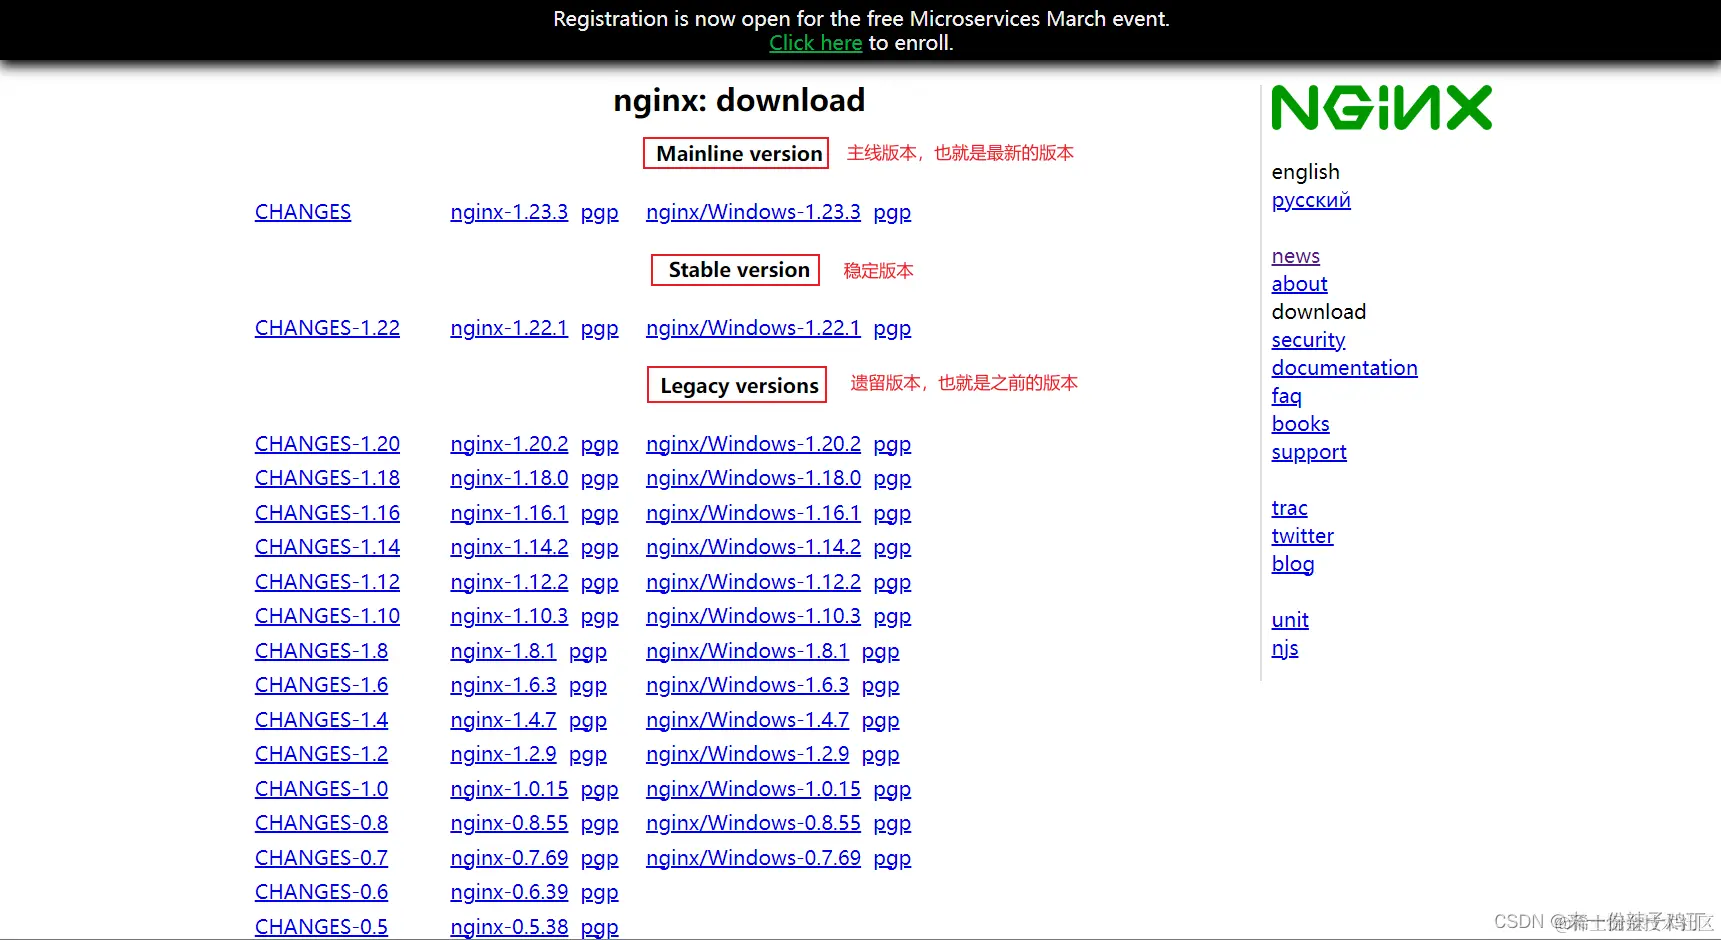Open CHANGES-1.16 link
Image resolution: width=1721 pixels, height=940 pixels.
(x=327, y=513)
